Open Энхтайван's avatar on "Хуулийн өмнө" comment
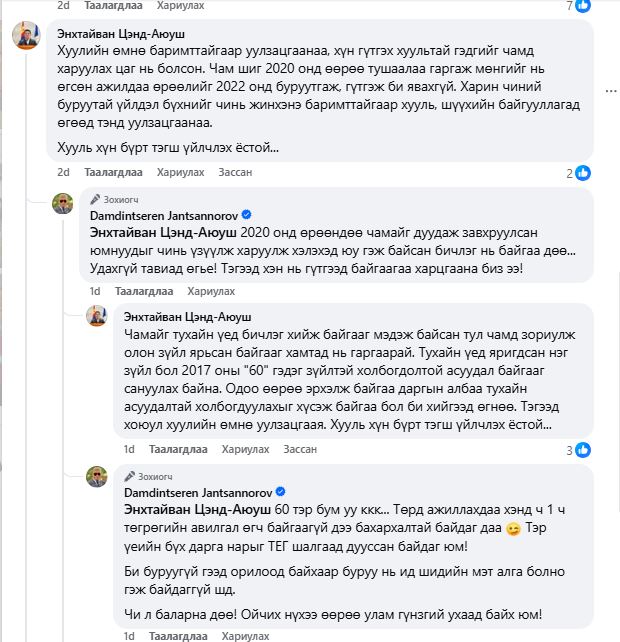Image resolution: width=620 pixels, height=642 pixels. 25,39
